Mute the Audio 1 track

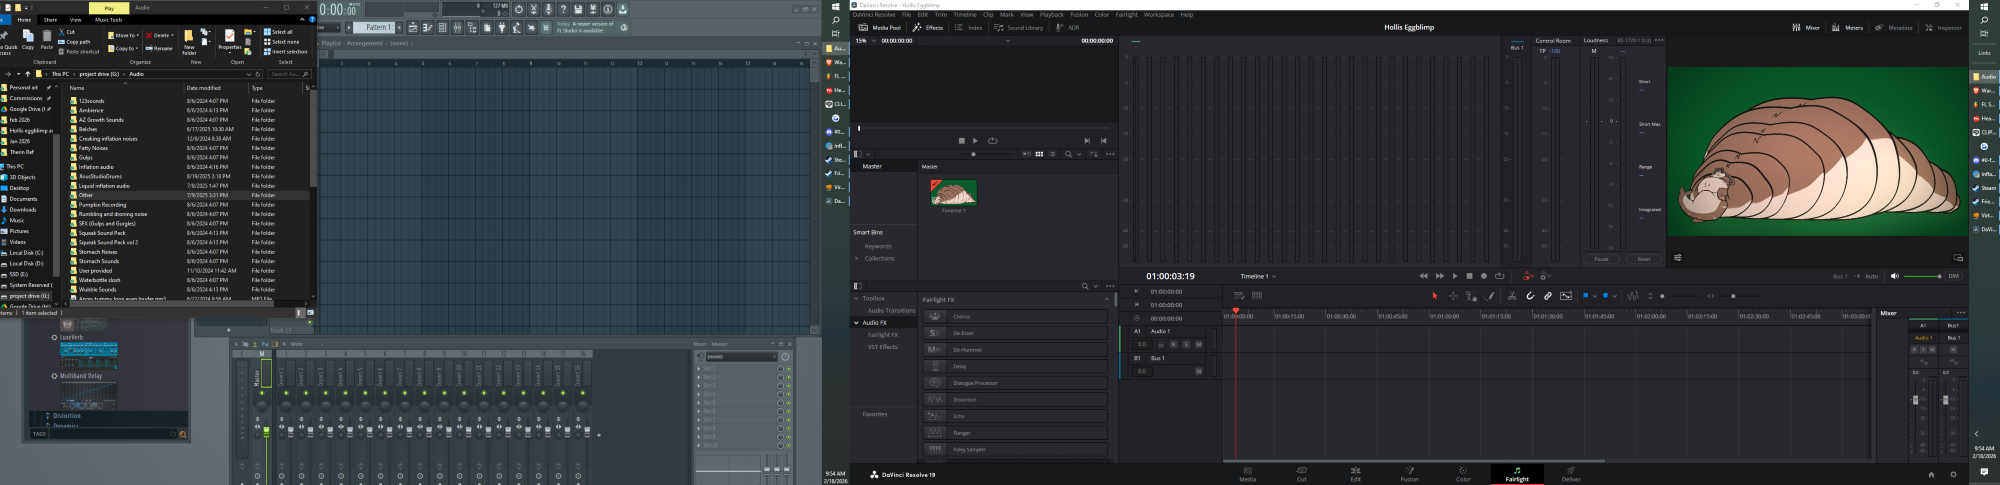[x=1198, y=344]
